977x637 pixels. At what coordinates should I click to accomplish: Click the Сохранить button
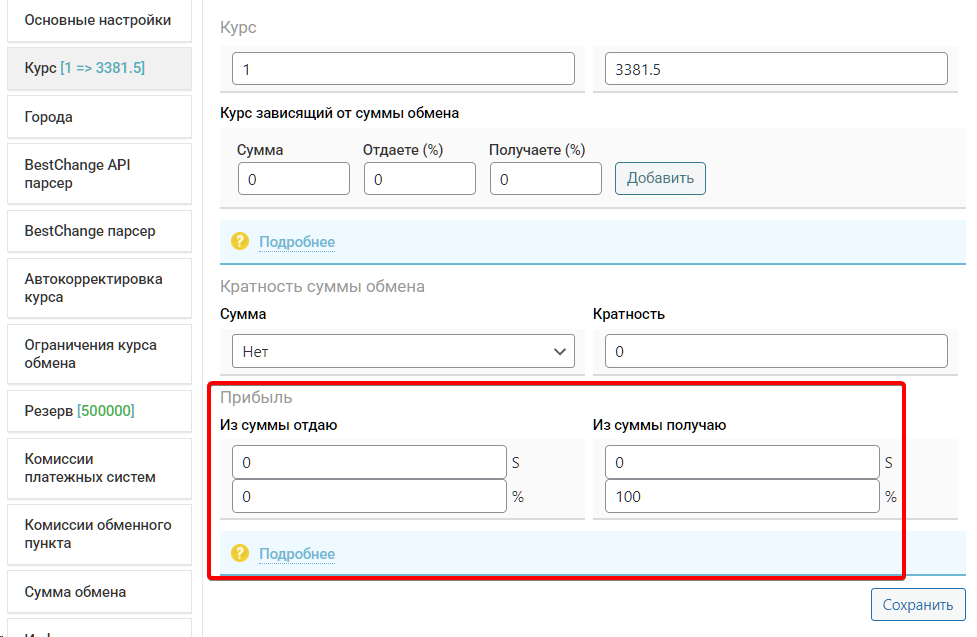coord(917,605)
